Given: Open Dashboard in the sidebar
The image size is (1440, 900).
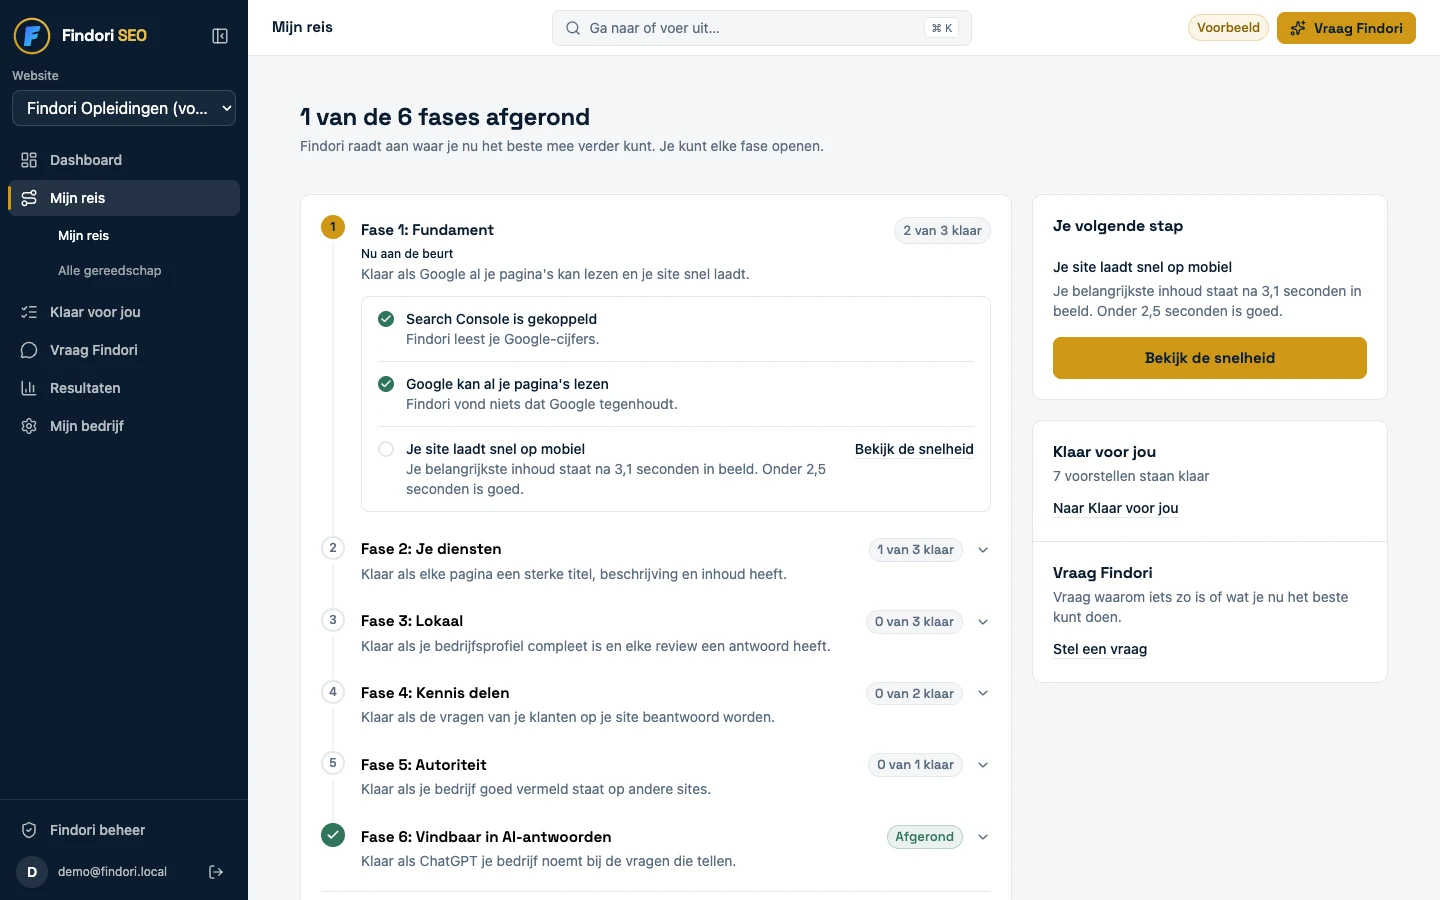Looking at the screenshot, I should [124, 160].
